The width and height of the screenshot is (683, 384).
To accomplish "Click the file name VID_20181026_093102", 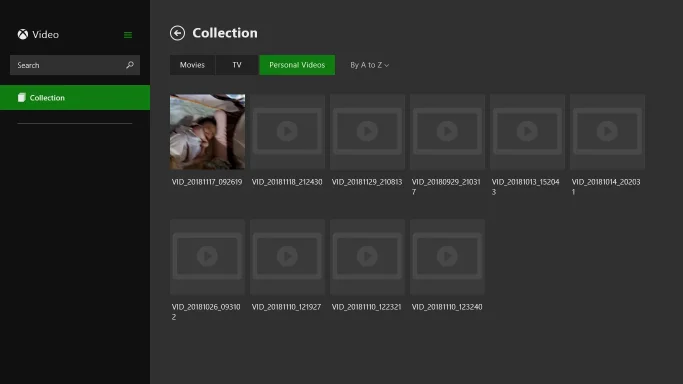I will pos(206,312).
